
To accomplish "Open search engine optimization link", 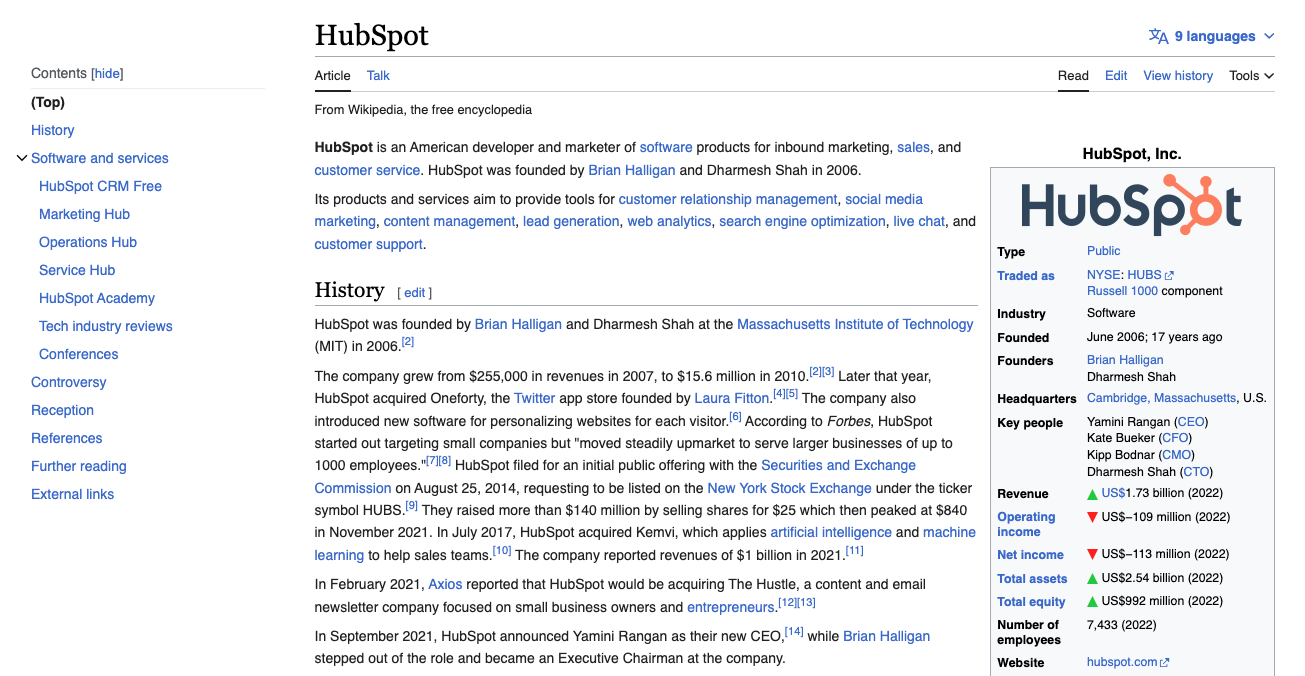I will point(802,221).
